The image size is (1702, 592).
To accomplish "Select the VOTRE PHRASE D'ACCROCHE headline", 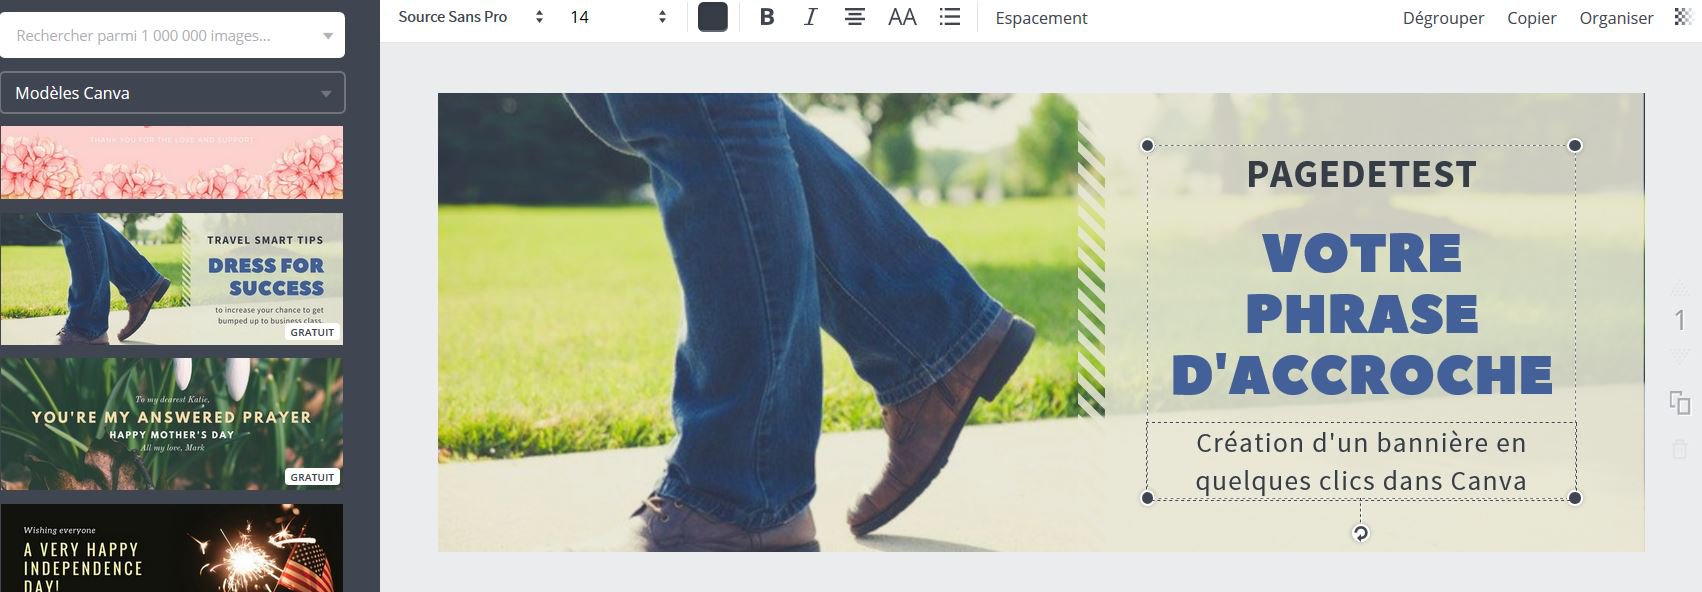I will (x=1361, y=314).
